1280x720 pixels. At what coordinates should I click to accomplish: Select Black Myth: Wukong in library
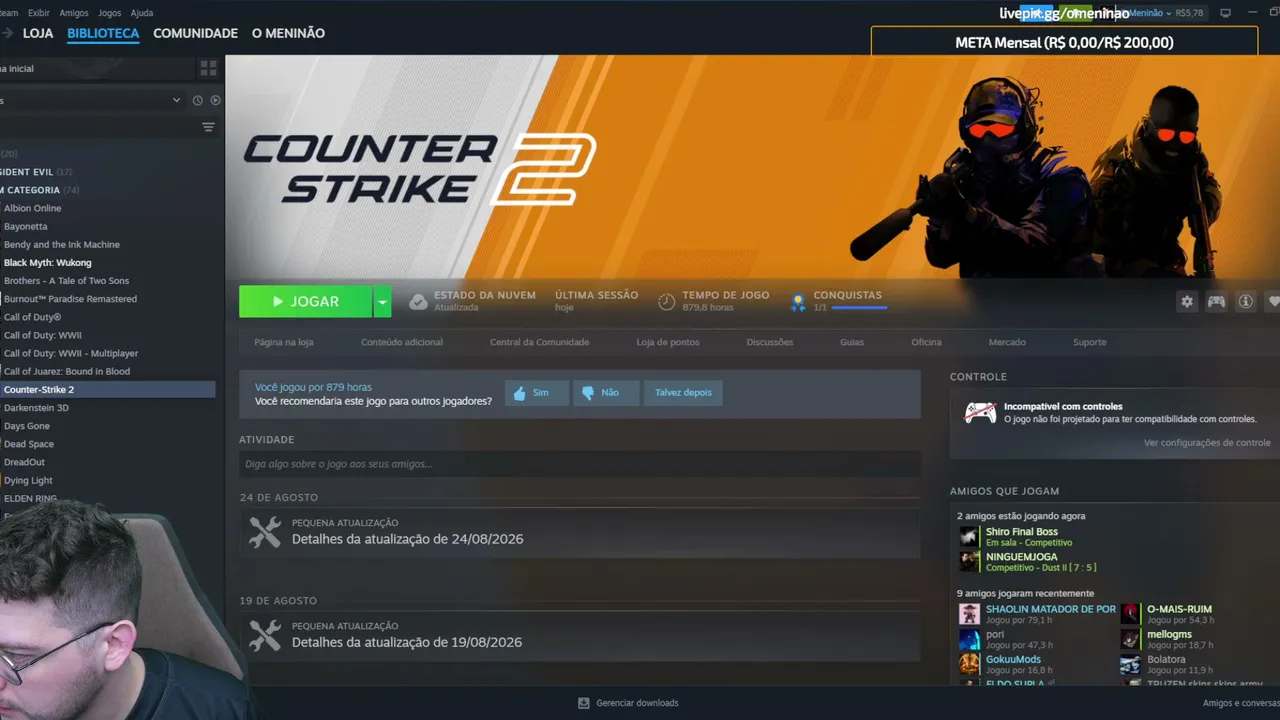pyautogui.click(x=48, y=263)
